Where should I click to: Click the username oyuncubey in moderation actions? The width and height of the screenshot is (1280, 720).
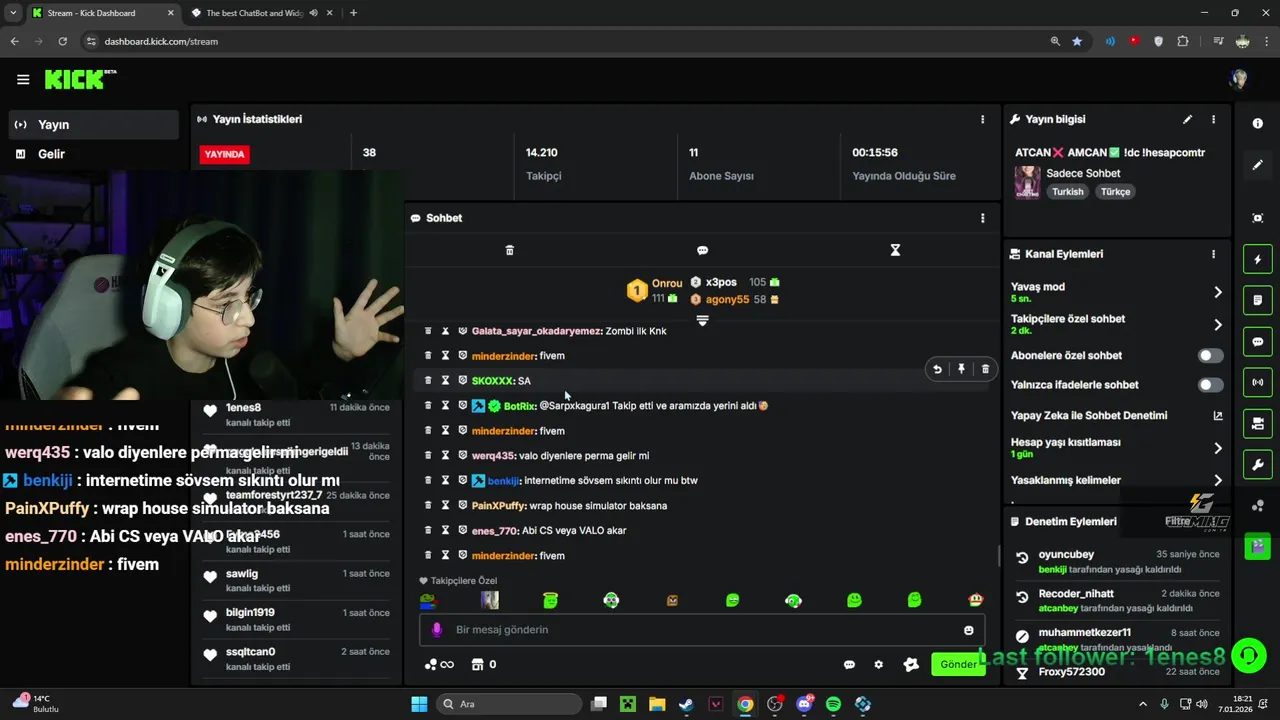click(x=1066, y=555)
